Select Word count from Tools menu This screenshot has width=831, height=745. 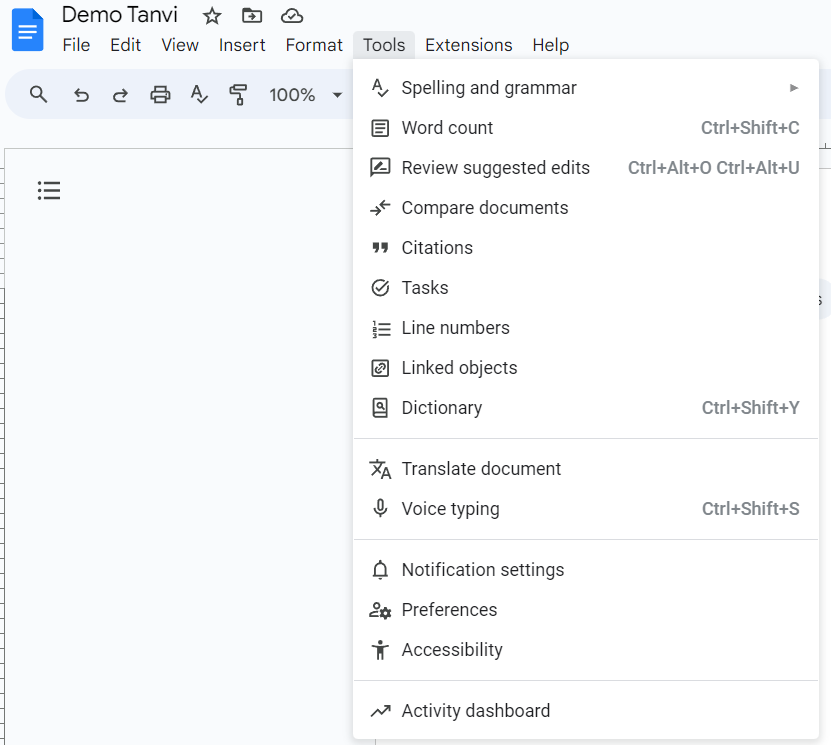(x=586, y=128)
